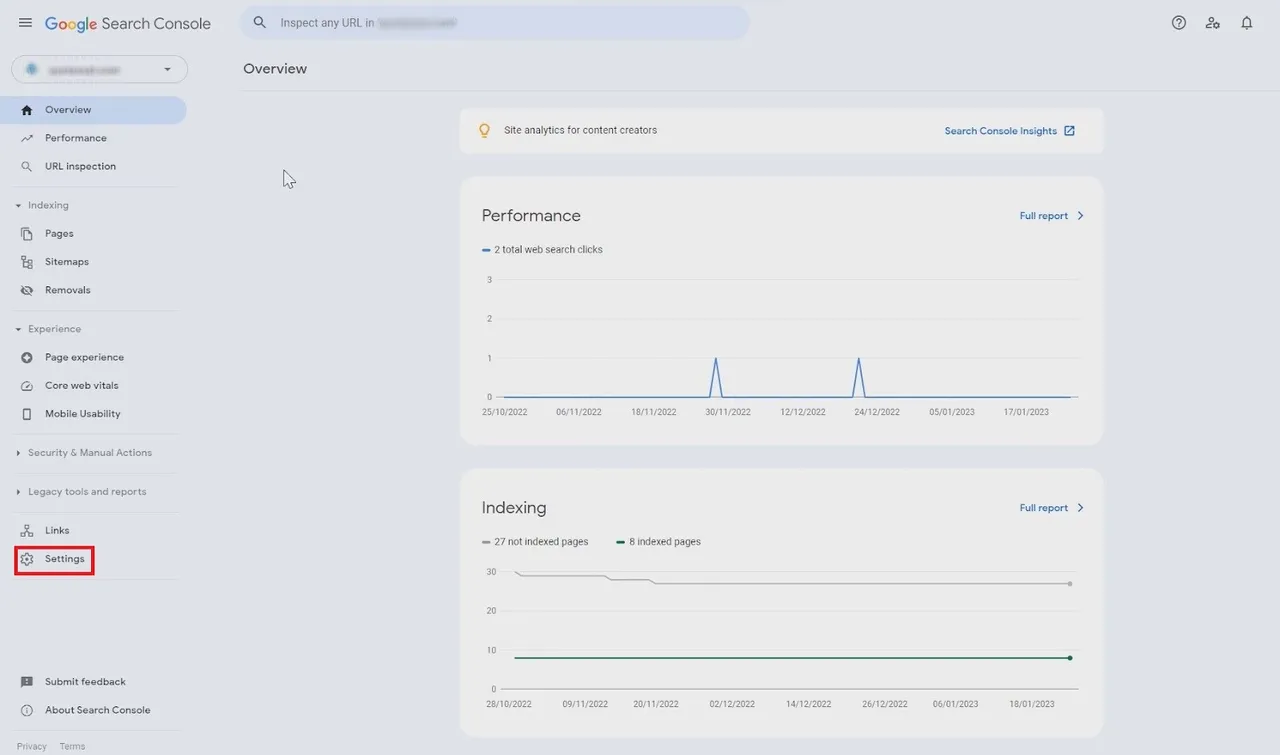Click '8 indexed pages' legend
The width and height of the screenshot is (1280, 755).
point(658,542)
